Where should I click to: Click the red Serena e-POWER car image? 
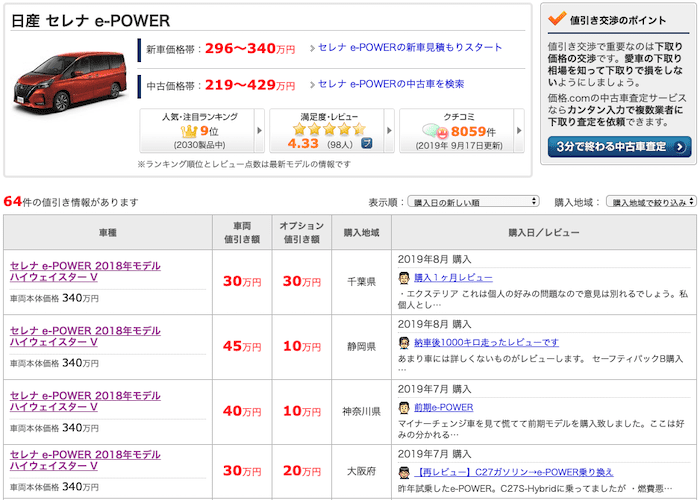point(71,81)
